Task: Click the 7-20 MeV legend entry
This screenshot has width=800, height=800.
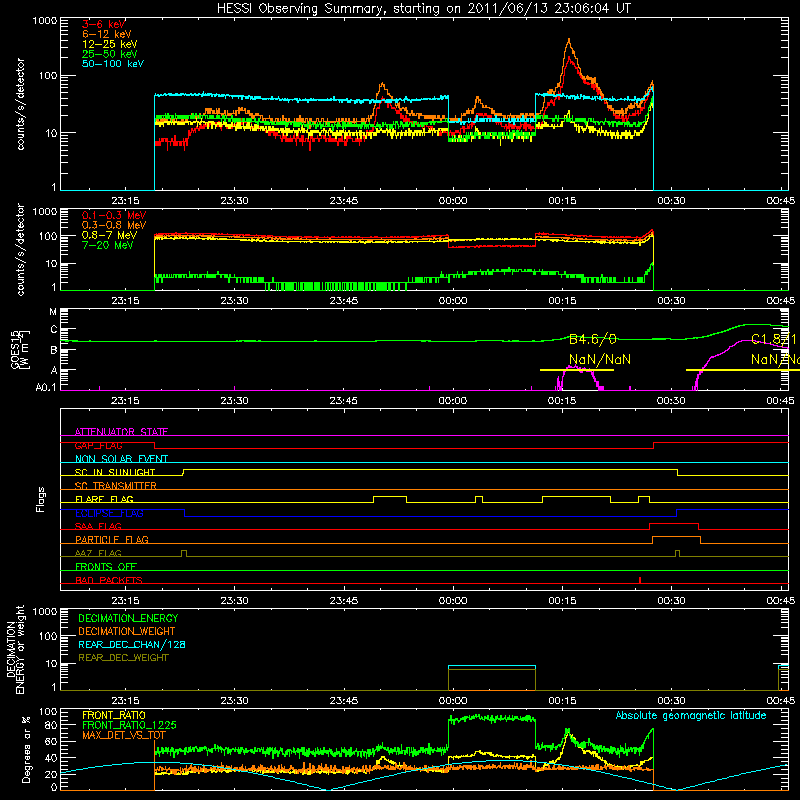Action: [108, 245]
